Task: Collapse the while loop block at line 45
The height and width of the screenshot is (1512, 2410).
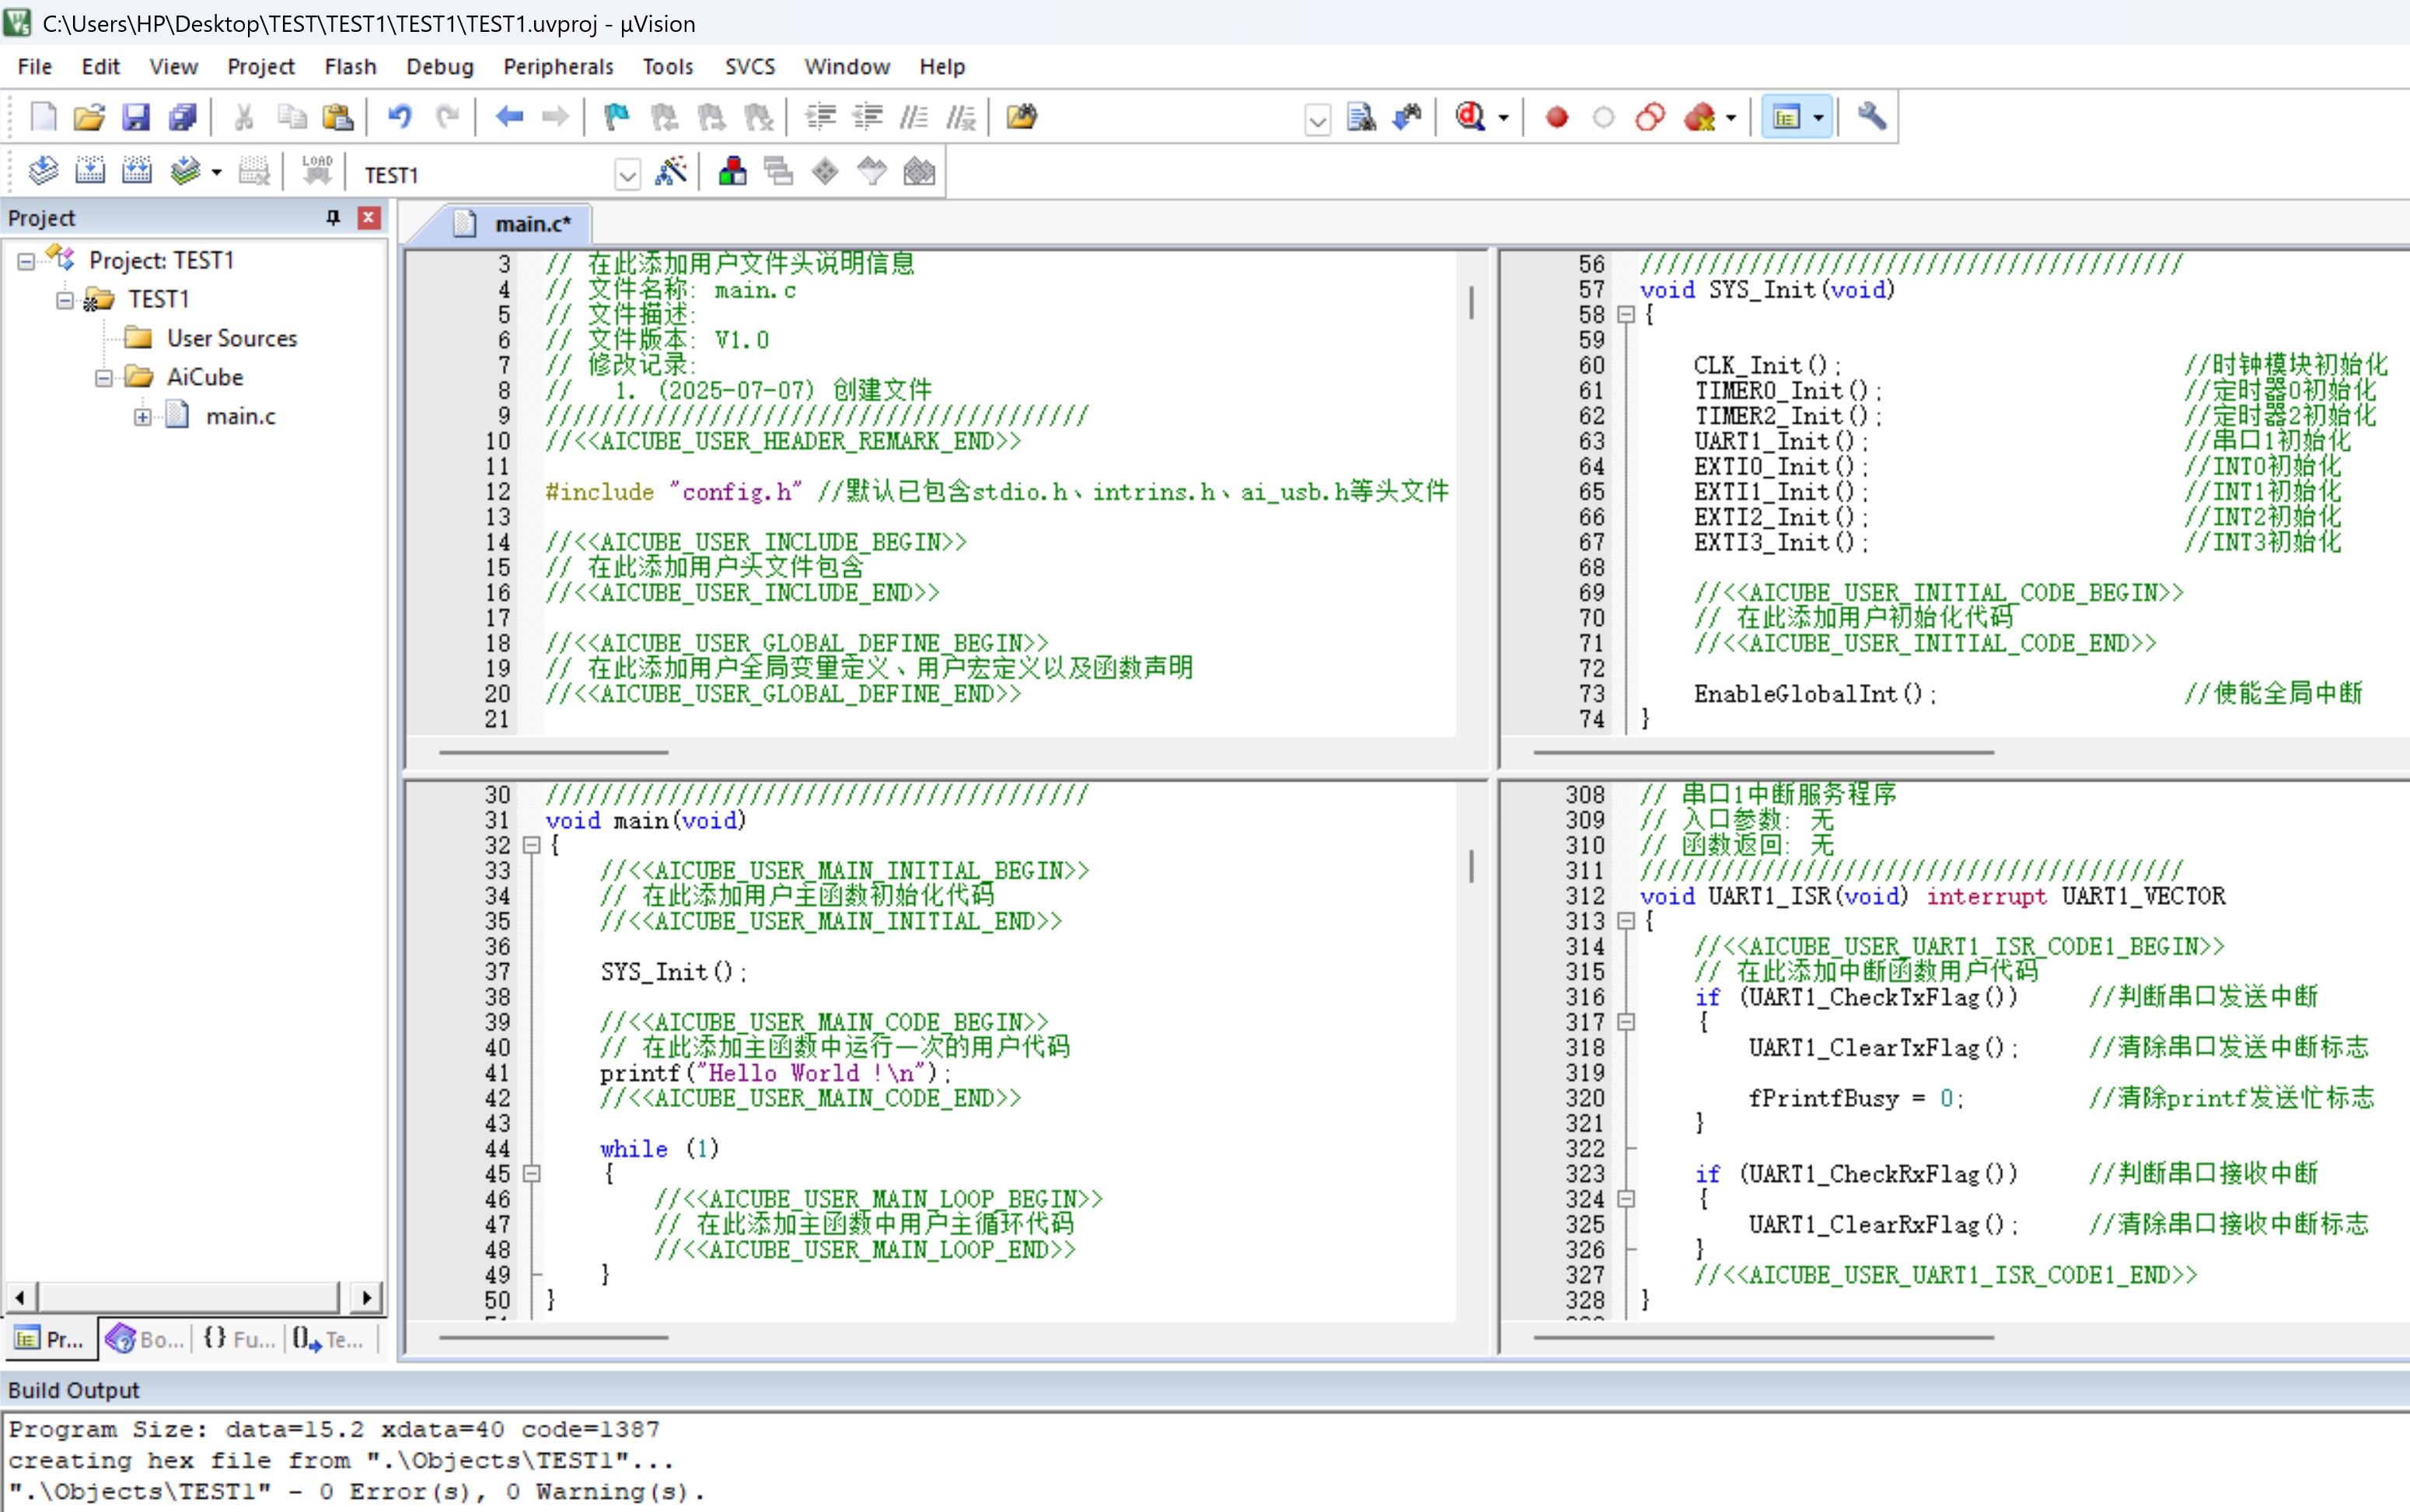Action: tap(532, 1173)
